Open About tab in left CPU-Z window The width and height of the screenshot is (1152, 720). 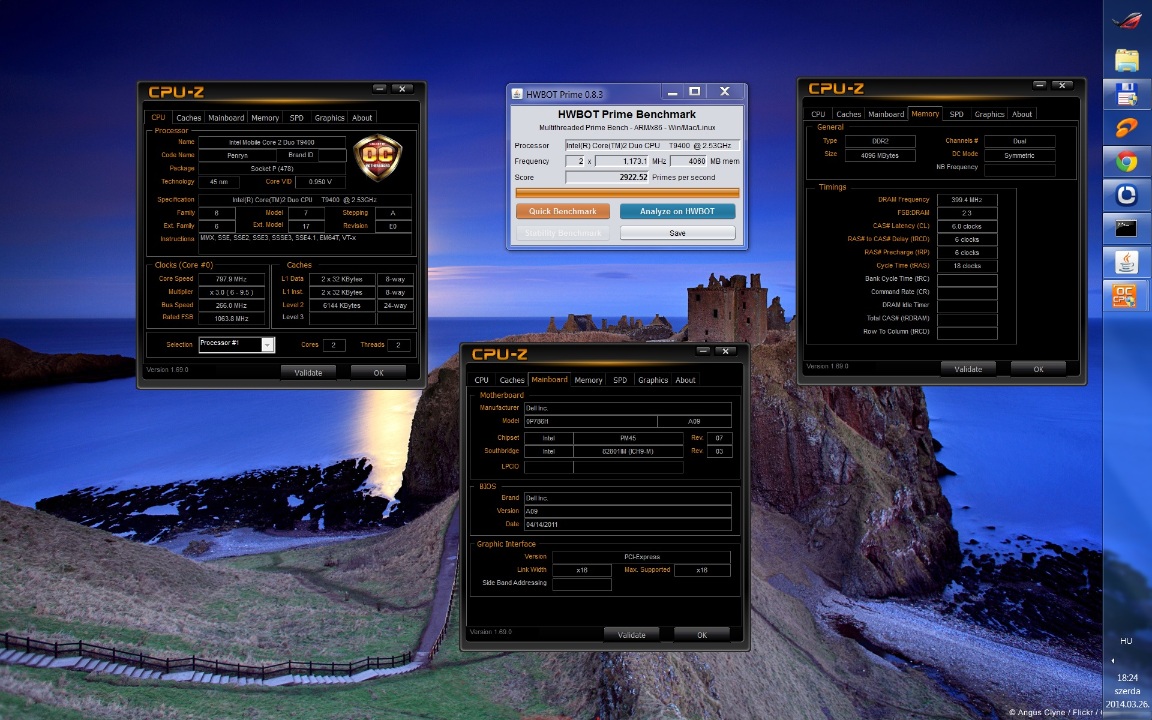(x=361, y=118)
